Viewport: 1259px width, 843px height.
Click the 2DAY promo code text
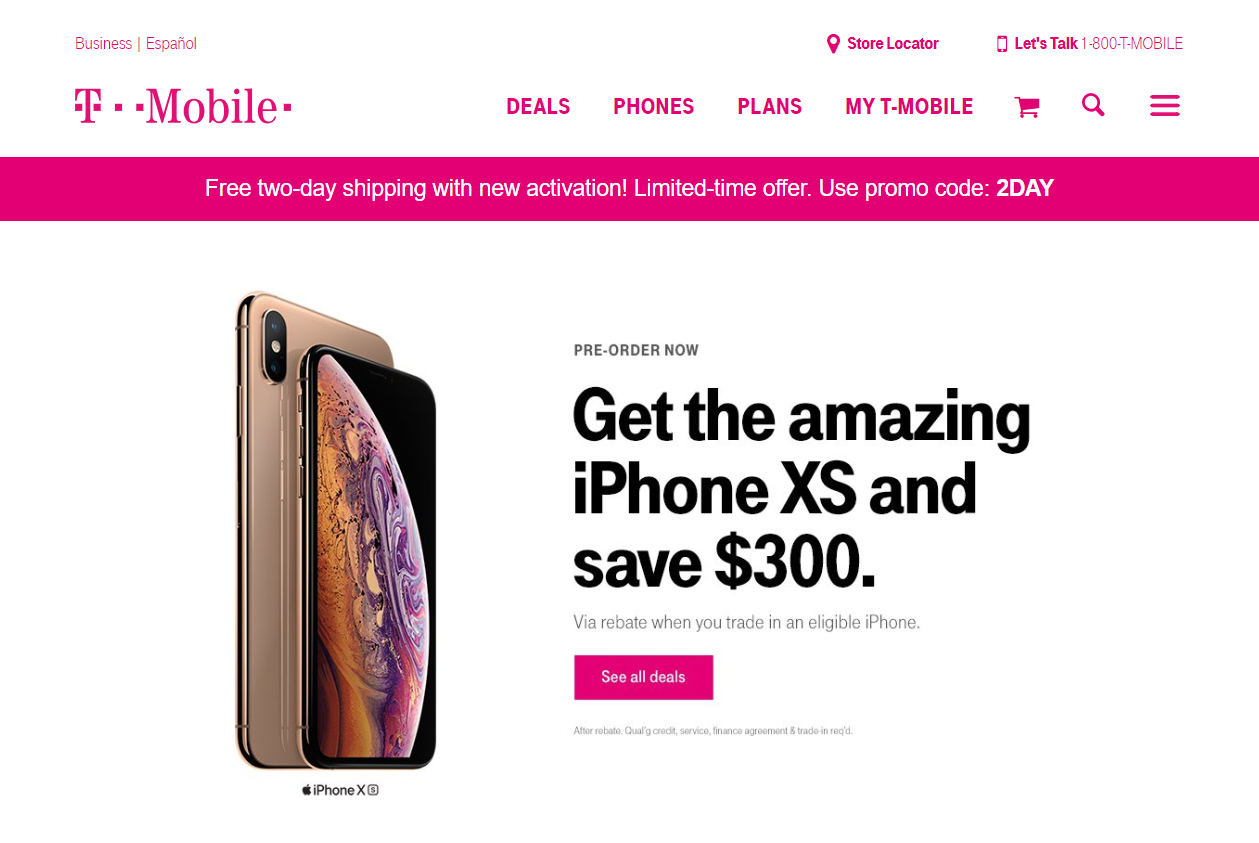pos(1025,188)
